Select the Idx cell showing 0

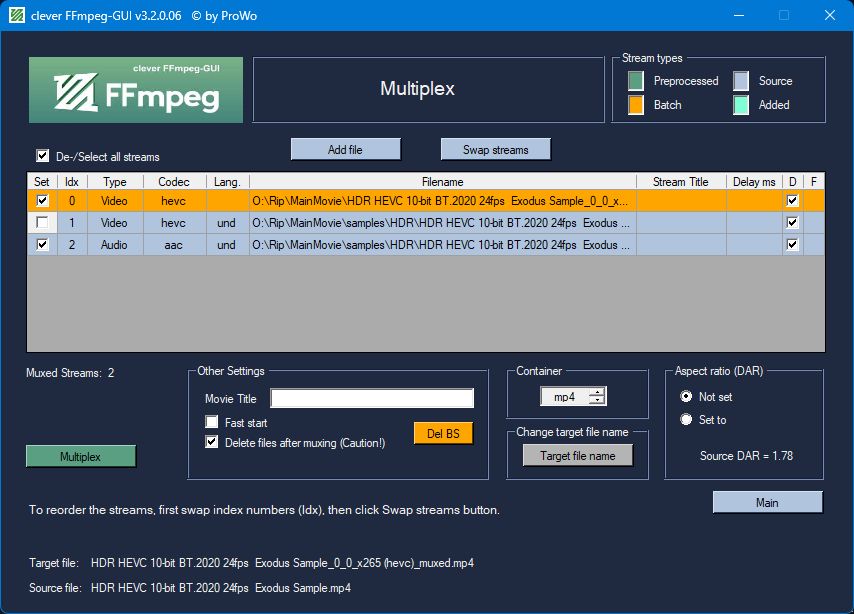click(x=72, y=200)
